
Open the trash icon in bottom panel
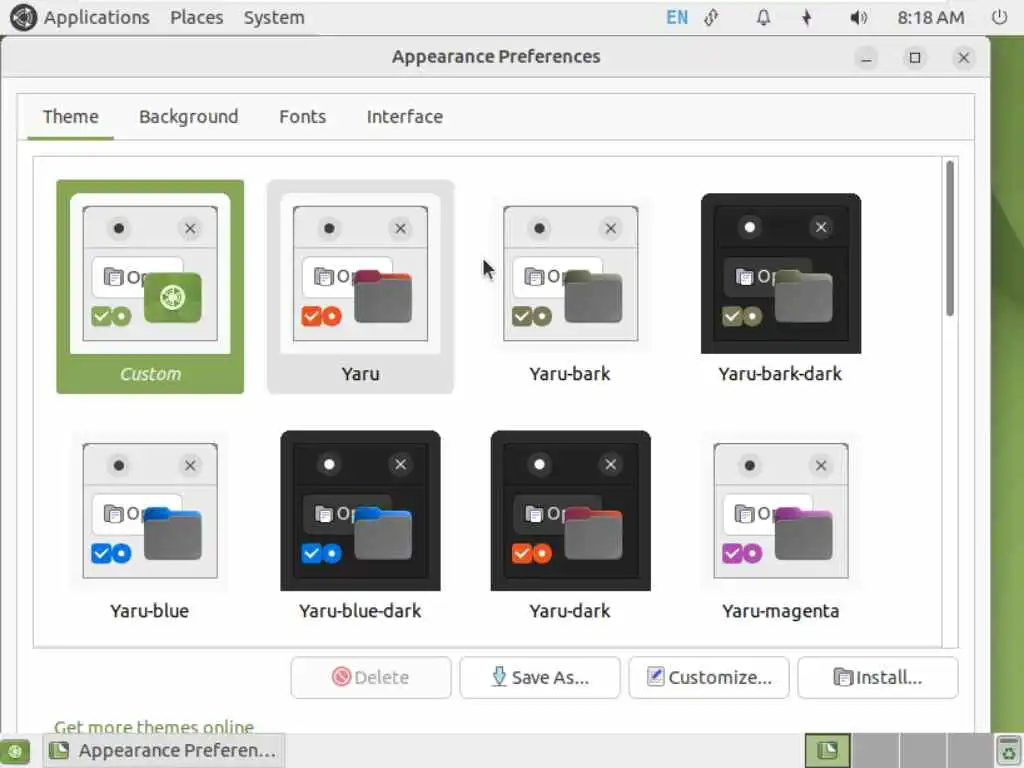coord(1009,750)
